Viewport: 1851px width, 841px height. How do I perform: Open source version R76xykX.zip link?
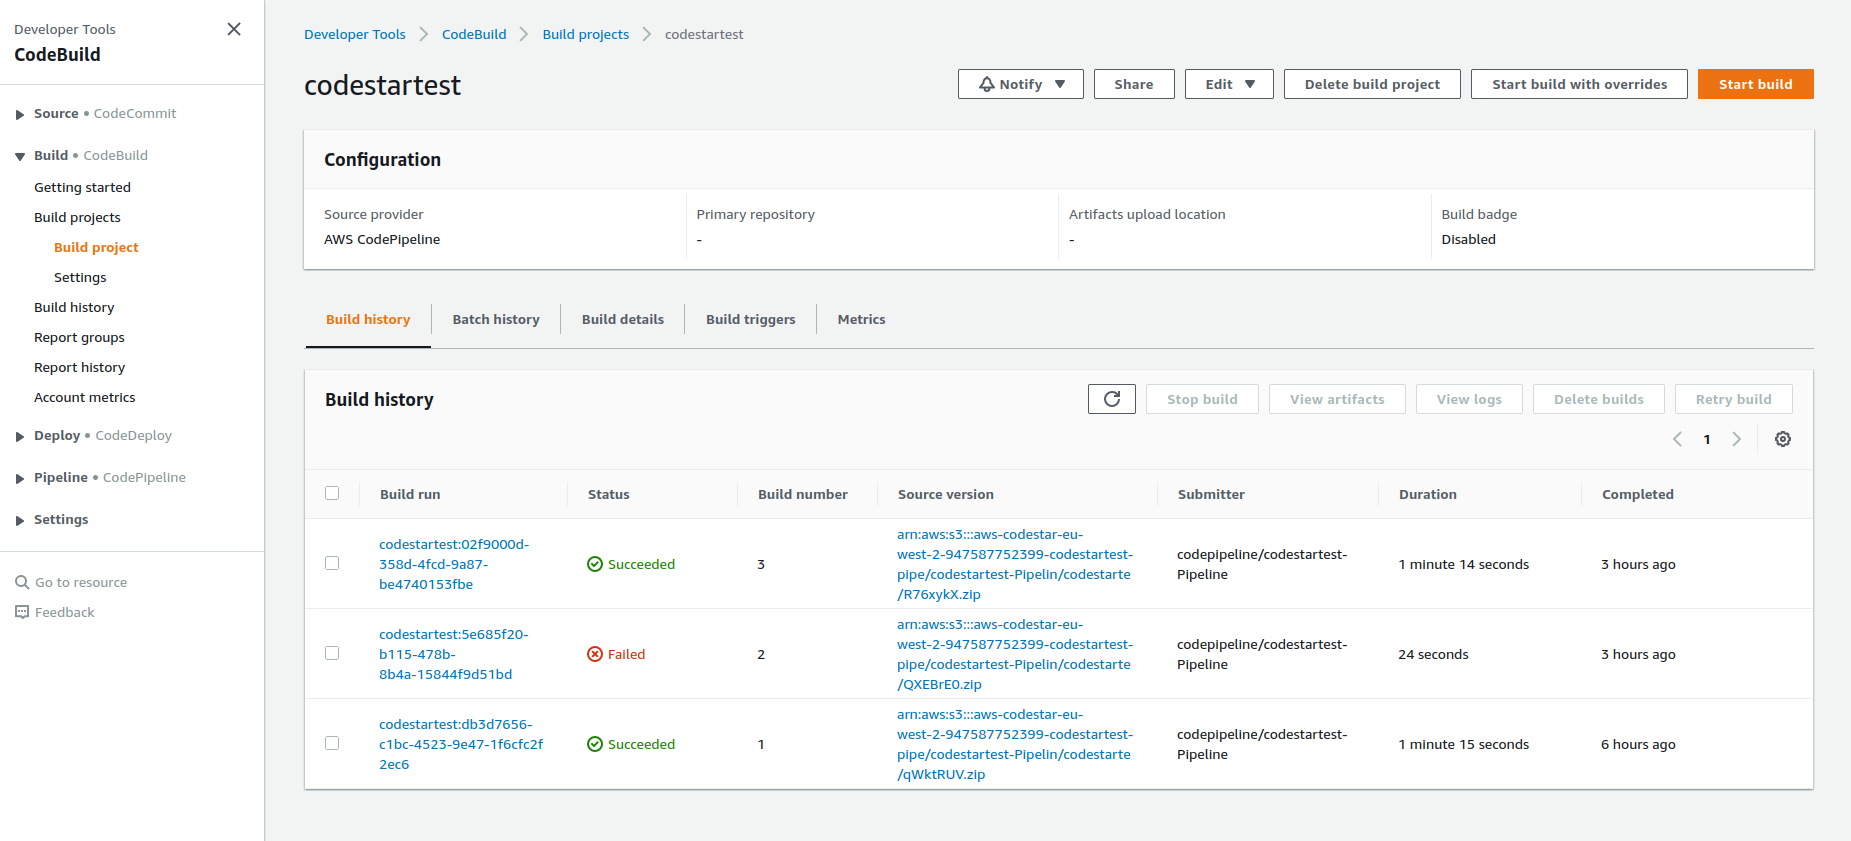tap(1015, 564)
